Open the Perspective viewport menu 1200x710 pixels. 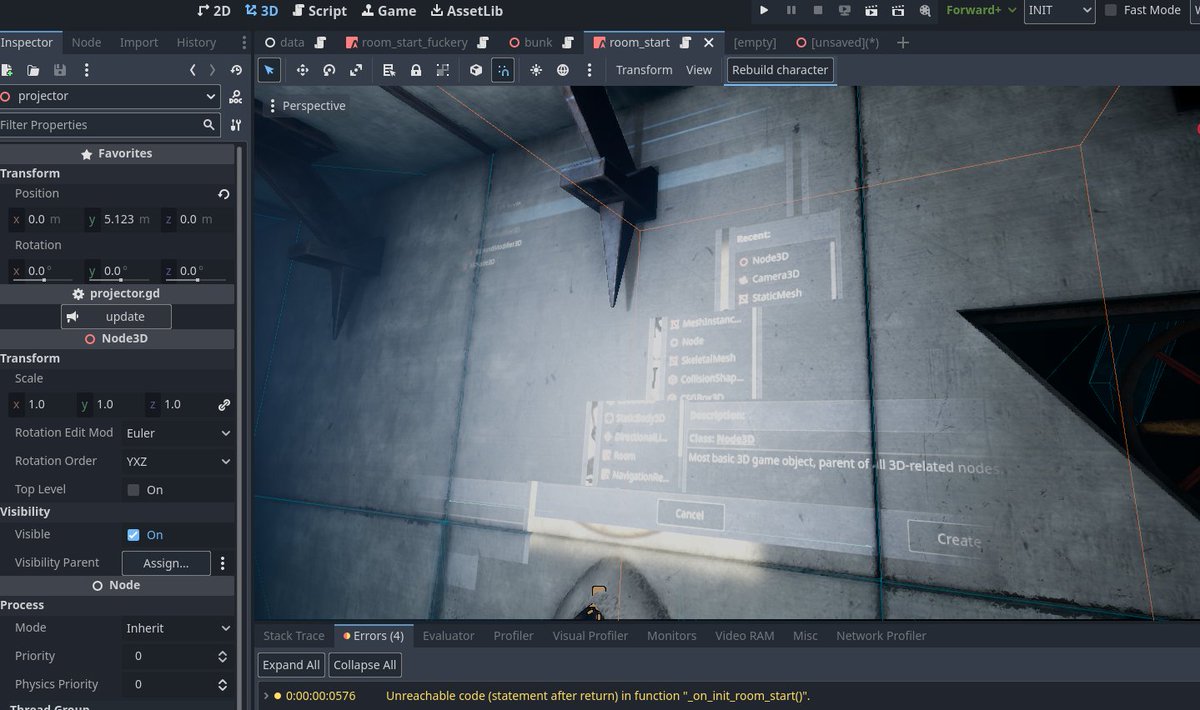(x=308, y=106)
